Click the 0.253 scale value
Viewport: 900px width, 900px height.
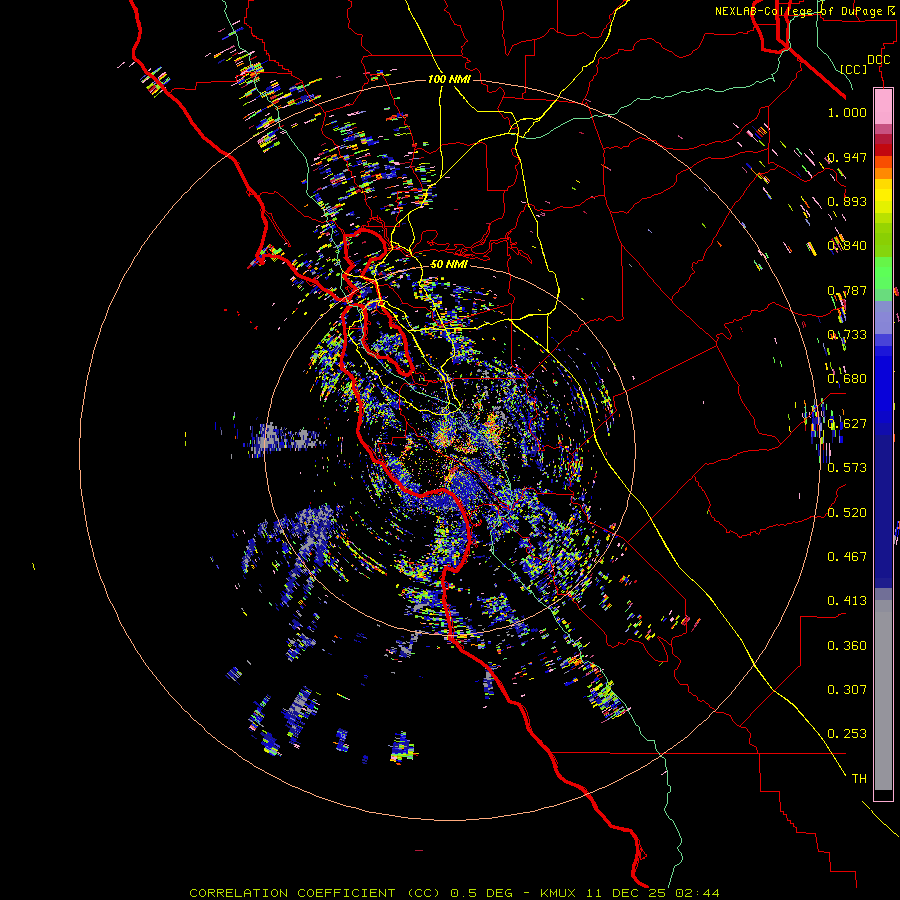coord(847,734)
